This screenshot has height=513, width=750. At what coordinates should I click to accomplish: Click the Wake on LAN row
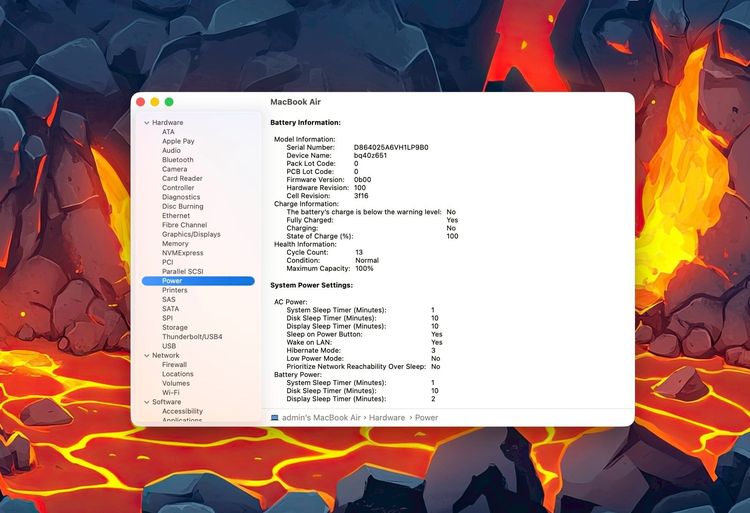coord(364,343)
